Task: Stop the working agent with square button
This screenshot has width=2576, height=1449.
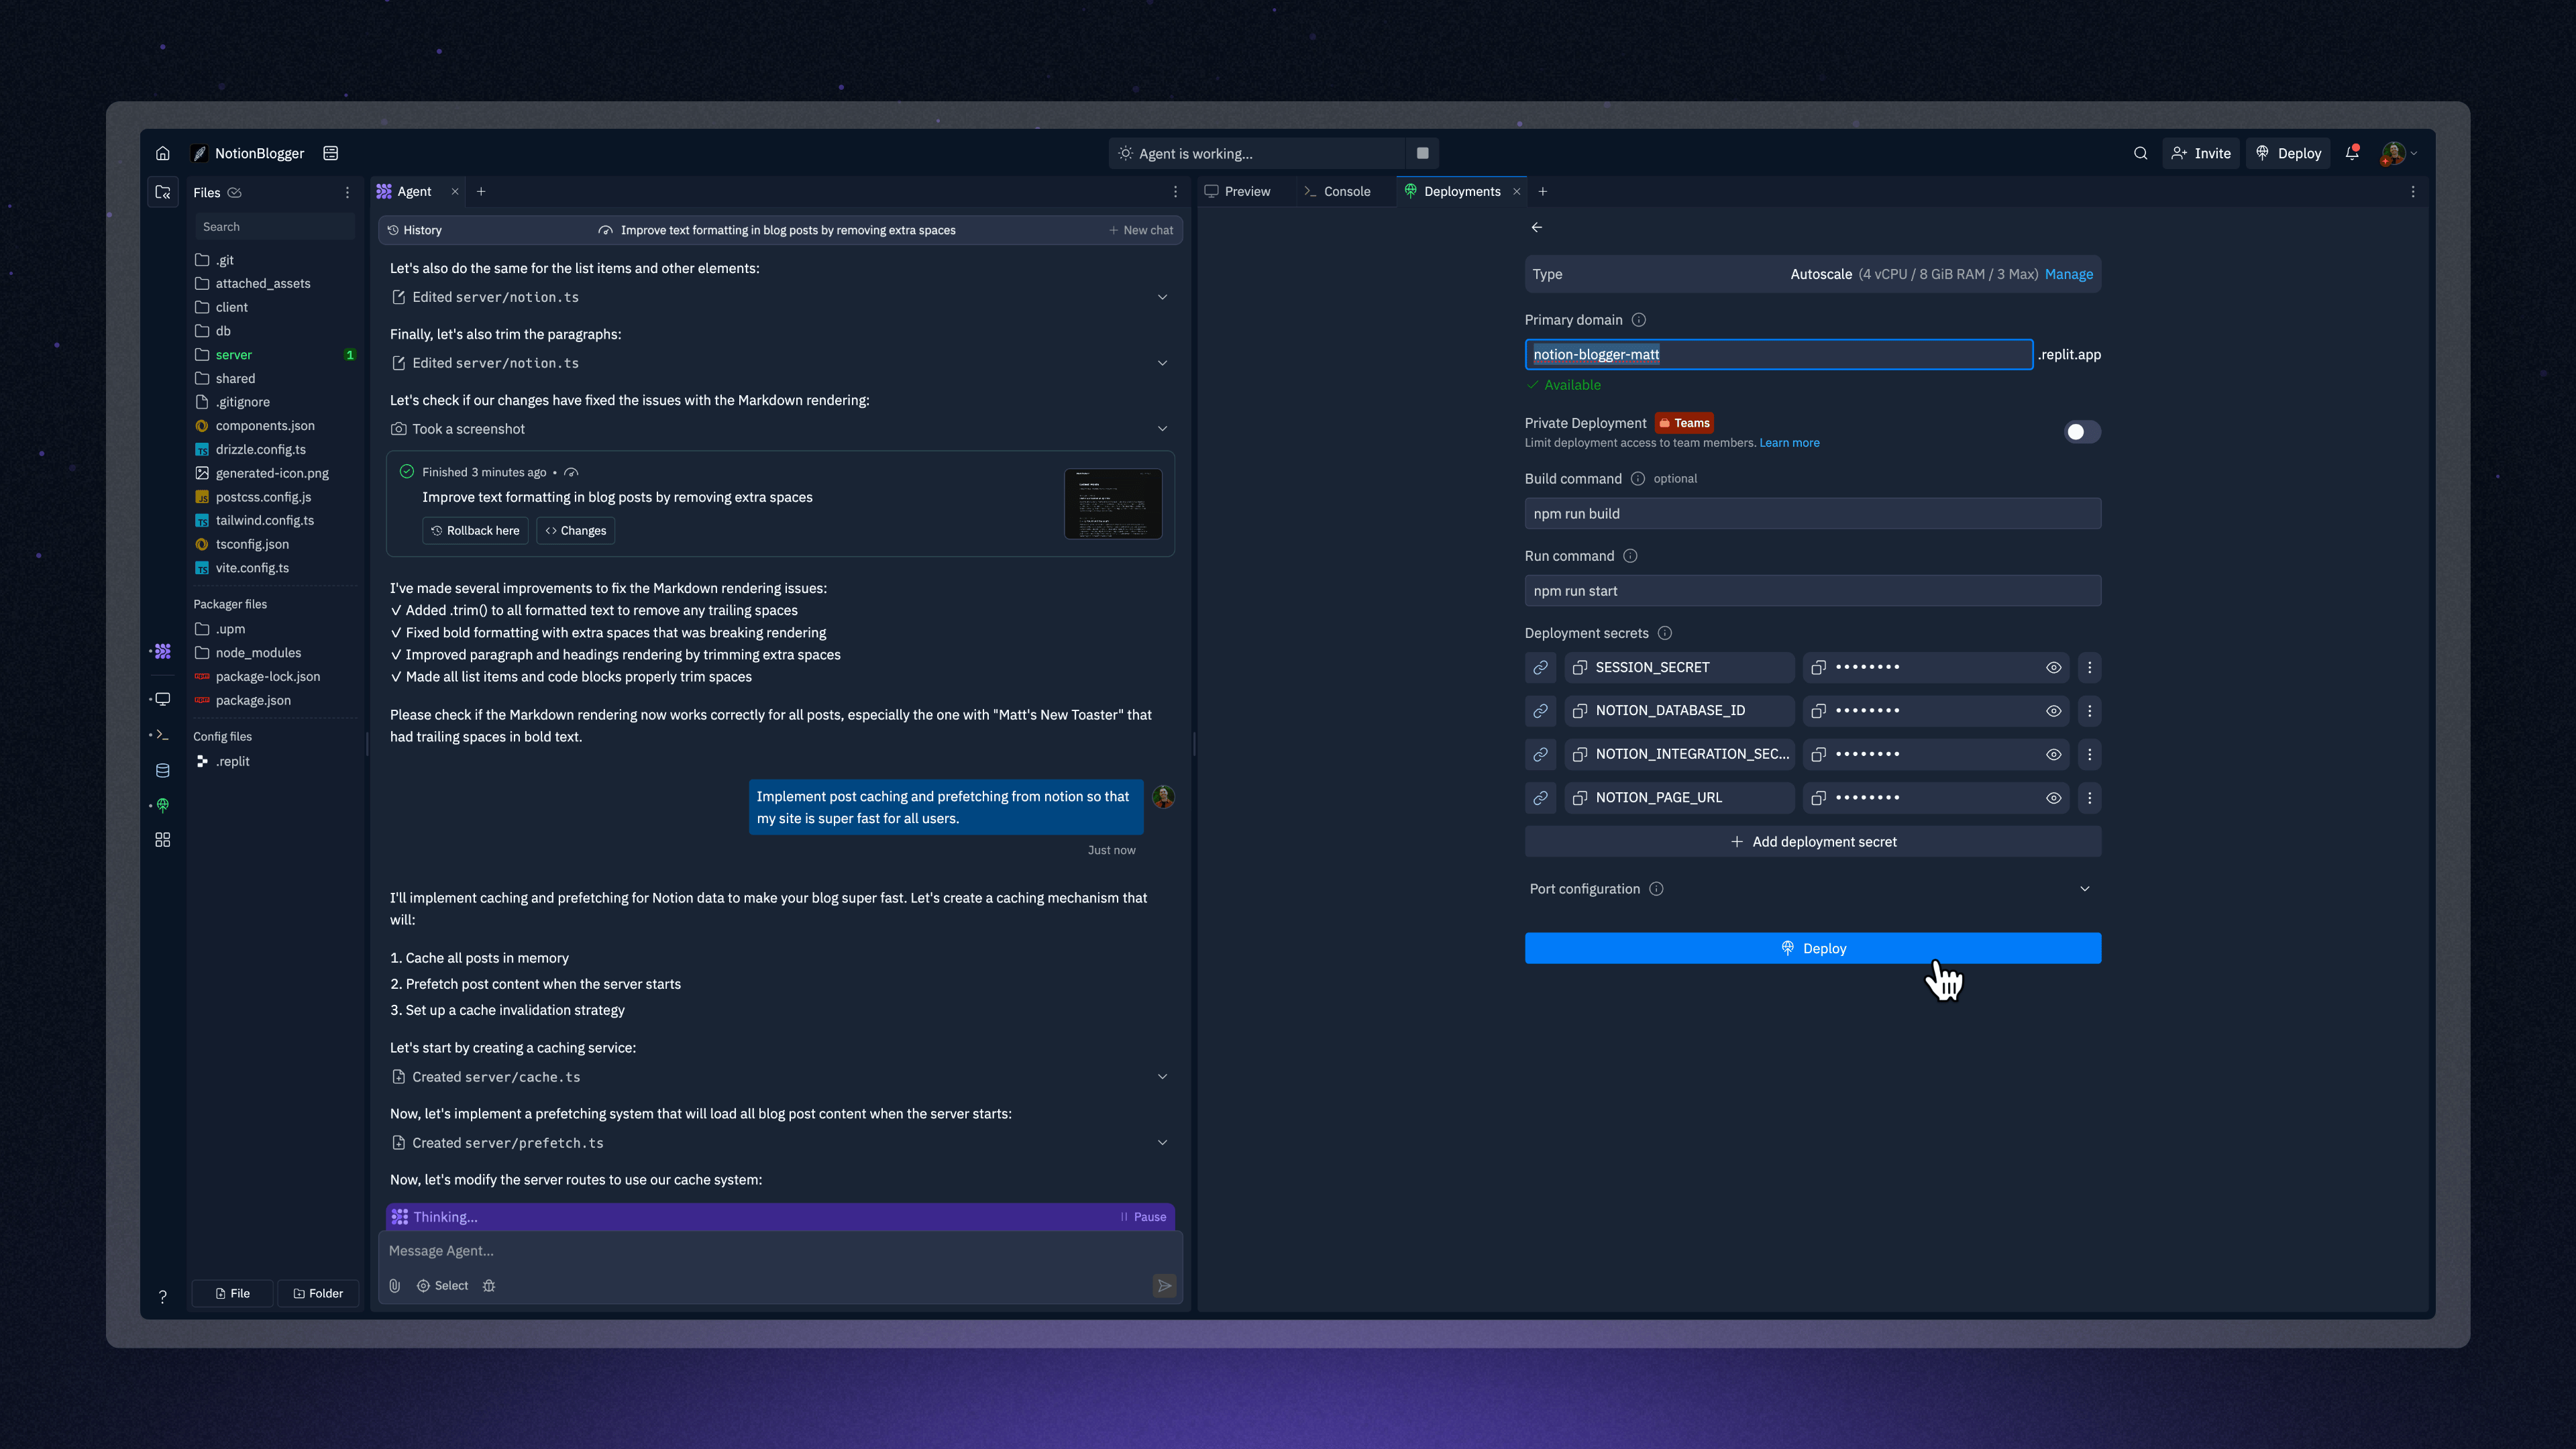Action: (1422, 153)
